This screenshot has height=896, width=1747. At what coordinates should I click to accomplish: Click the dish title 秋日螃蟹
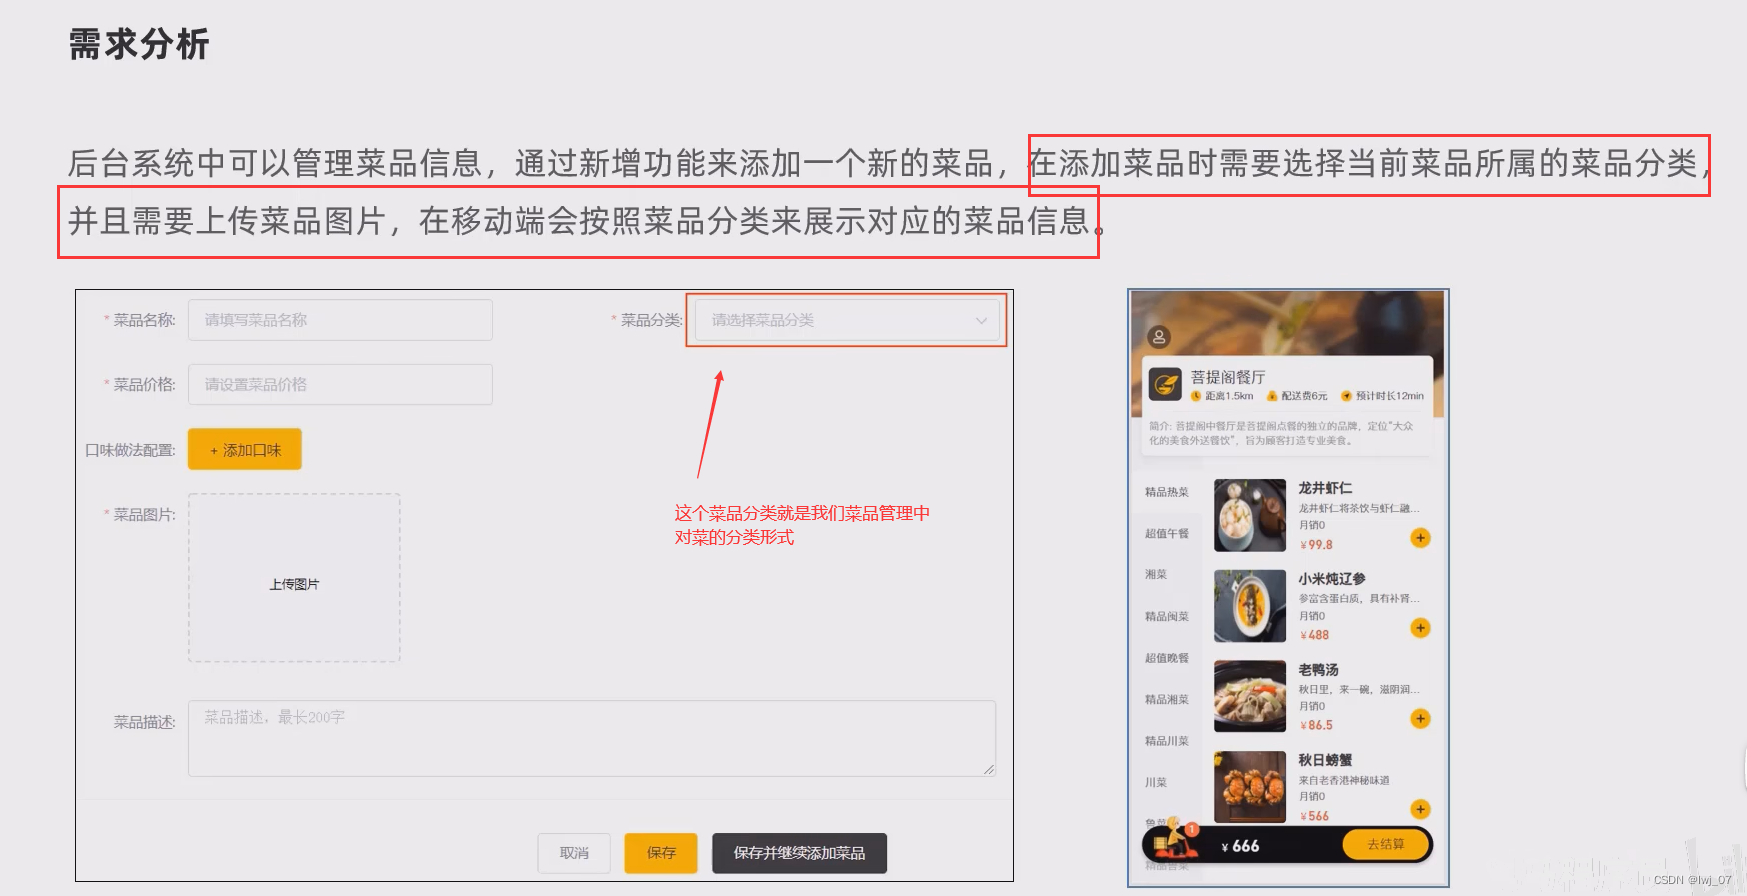[1325, 760]
